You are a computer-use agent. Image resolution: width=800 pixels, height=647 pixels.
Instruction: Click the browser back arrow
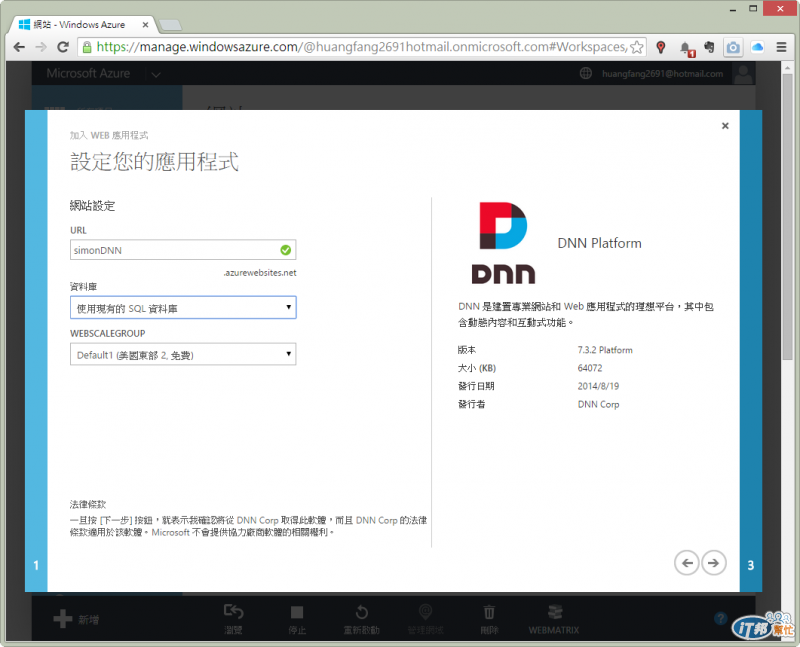(x=19, y=47)
